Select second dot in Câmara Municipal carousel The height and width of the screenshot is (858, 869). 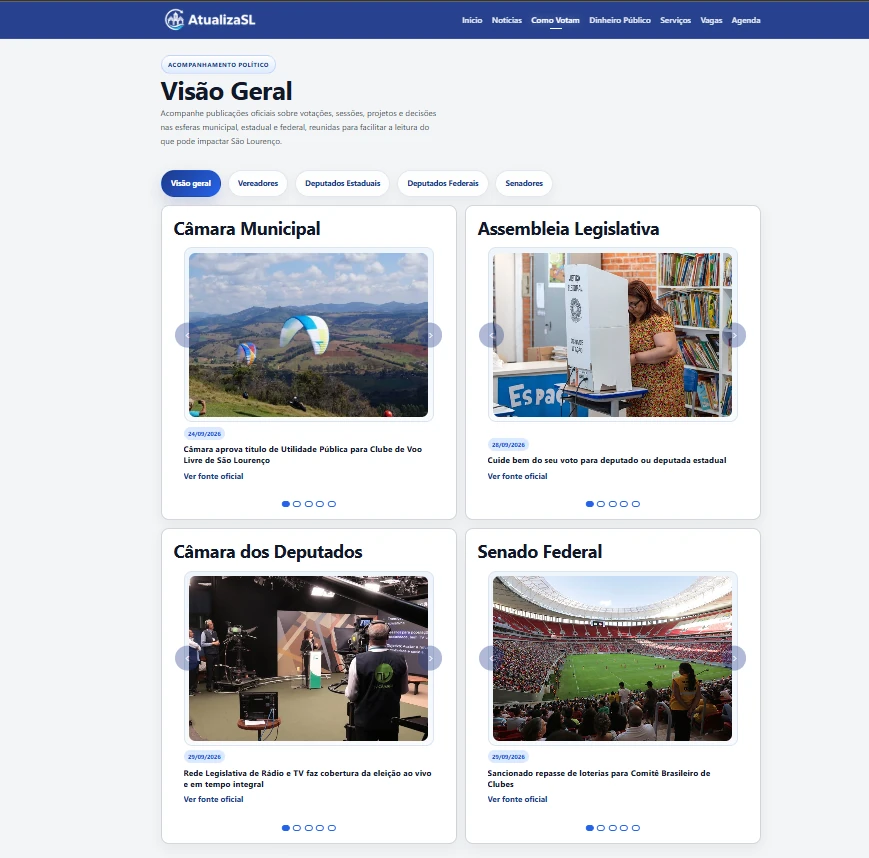tap(297, 504)
